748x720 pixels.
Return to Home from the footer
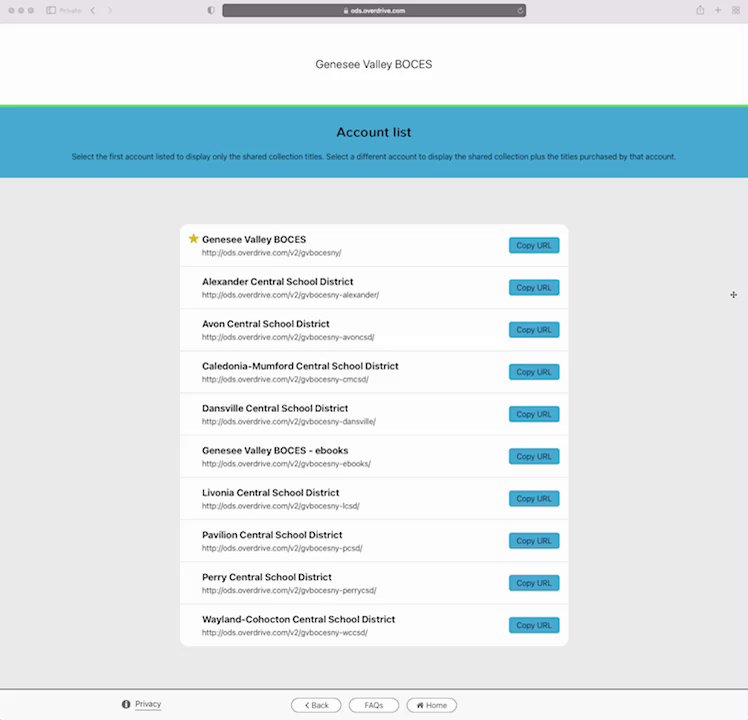tap(432, 705)
